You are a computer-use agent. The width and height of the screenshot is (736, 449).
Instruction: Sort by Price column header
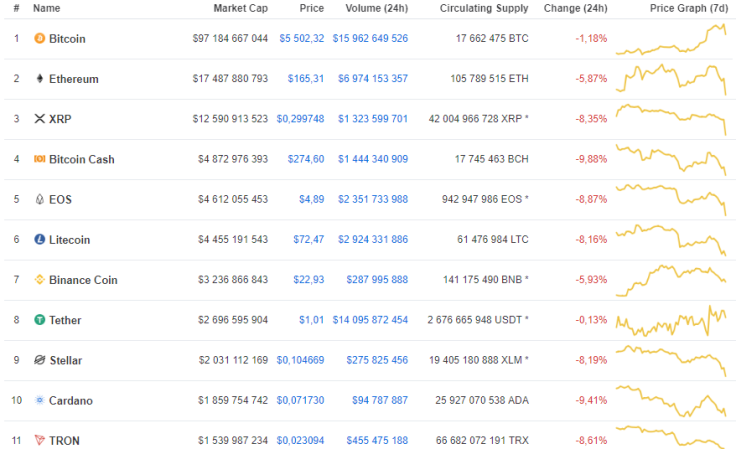click(x=312, y=8)
